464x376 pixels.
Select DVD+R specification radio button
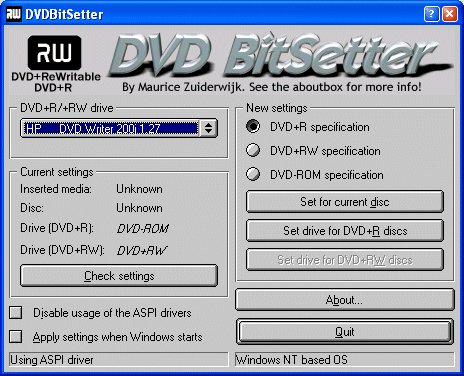(253, 127)
